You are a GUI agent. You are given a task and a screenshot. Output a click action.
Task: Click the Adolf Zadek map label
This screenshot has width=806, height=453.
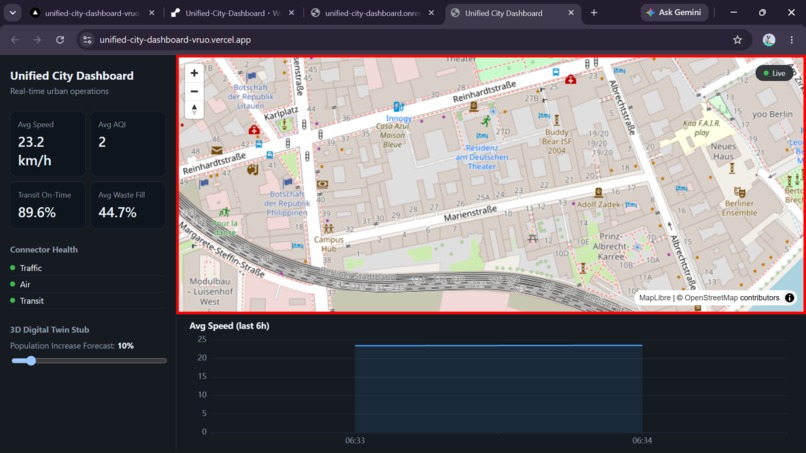[x=598, y=204]
